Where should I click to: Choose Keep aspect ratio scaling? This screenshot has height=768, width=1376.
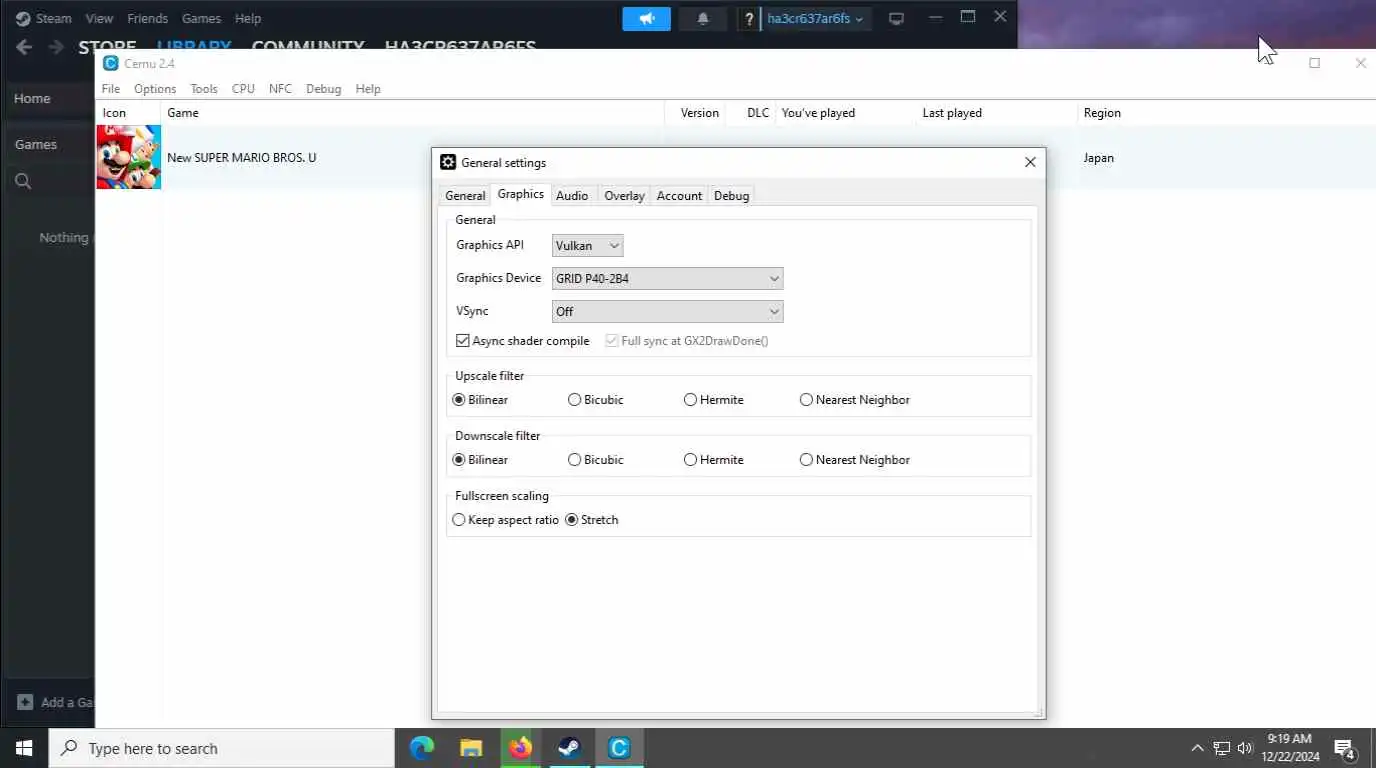pos(459,520)
